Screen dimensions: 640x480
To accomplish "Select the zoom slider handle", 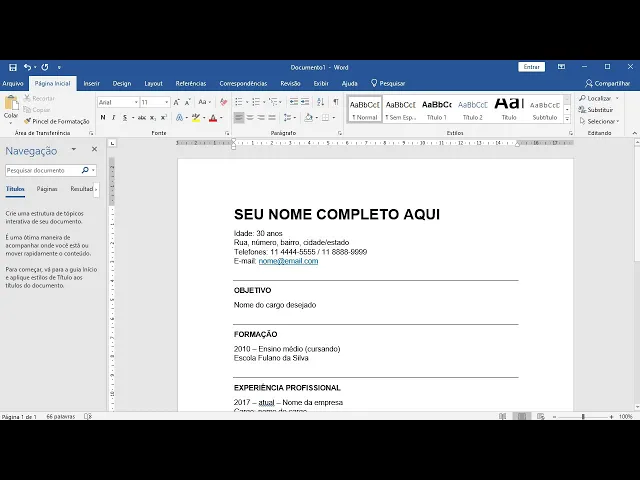I will pyautogui.click(x=583, y=416).
